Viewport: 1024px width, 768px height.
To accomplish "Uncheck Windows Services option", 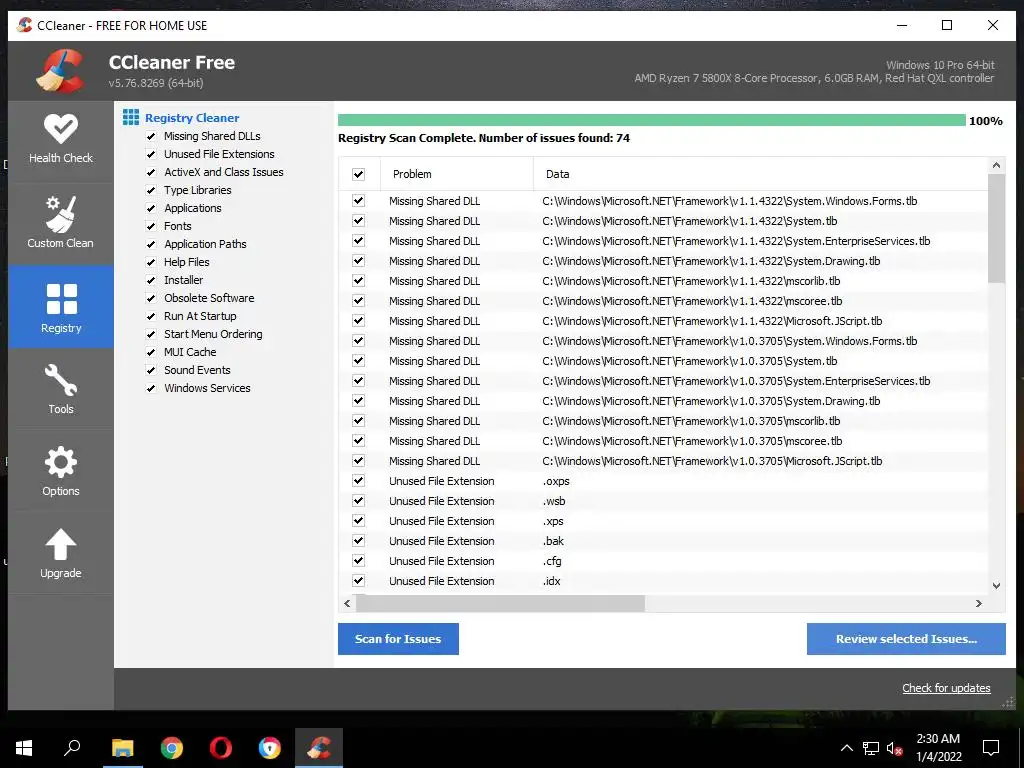I will pos(151,388).
